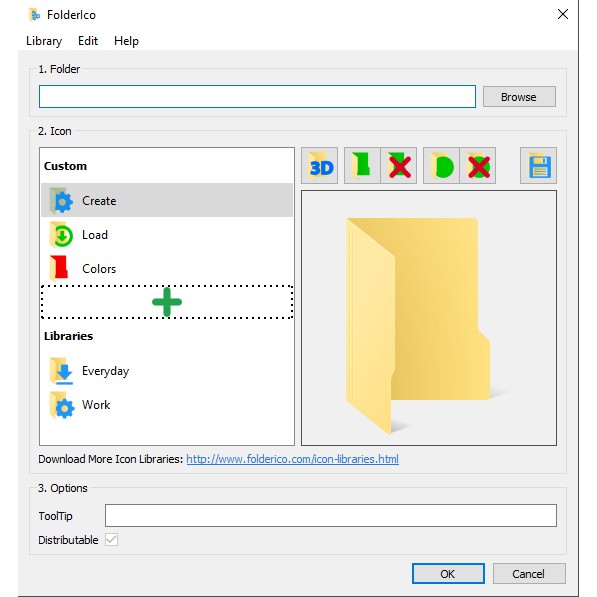Choose the Colors folder set

tap(167, 268)
